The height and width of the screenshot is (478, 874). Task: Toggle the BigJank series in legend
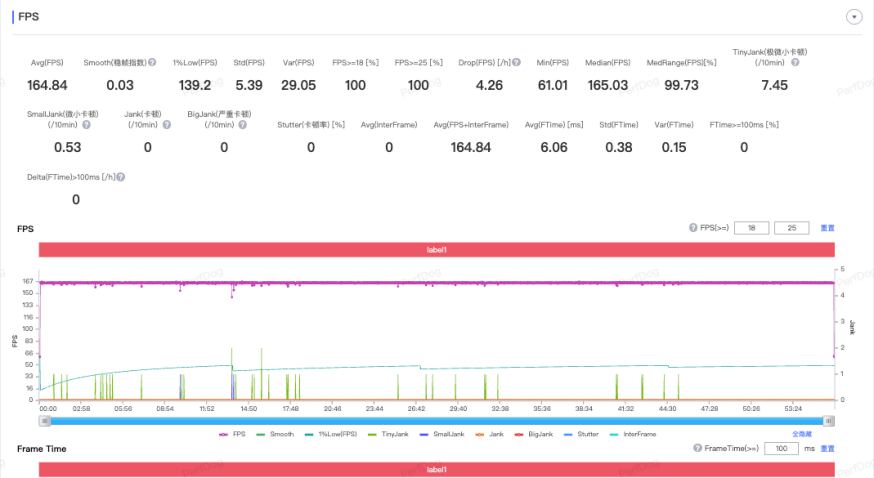pos(533,434)
